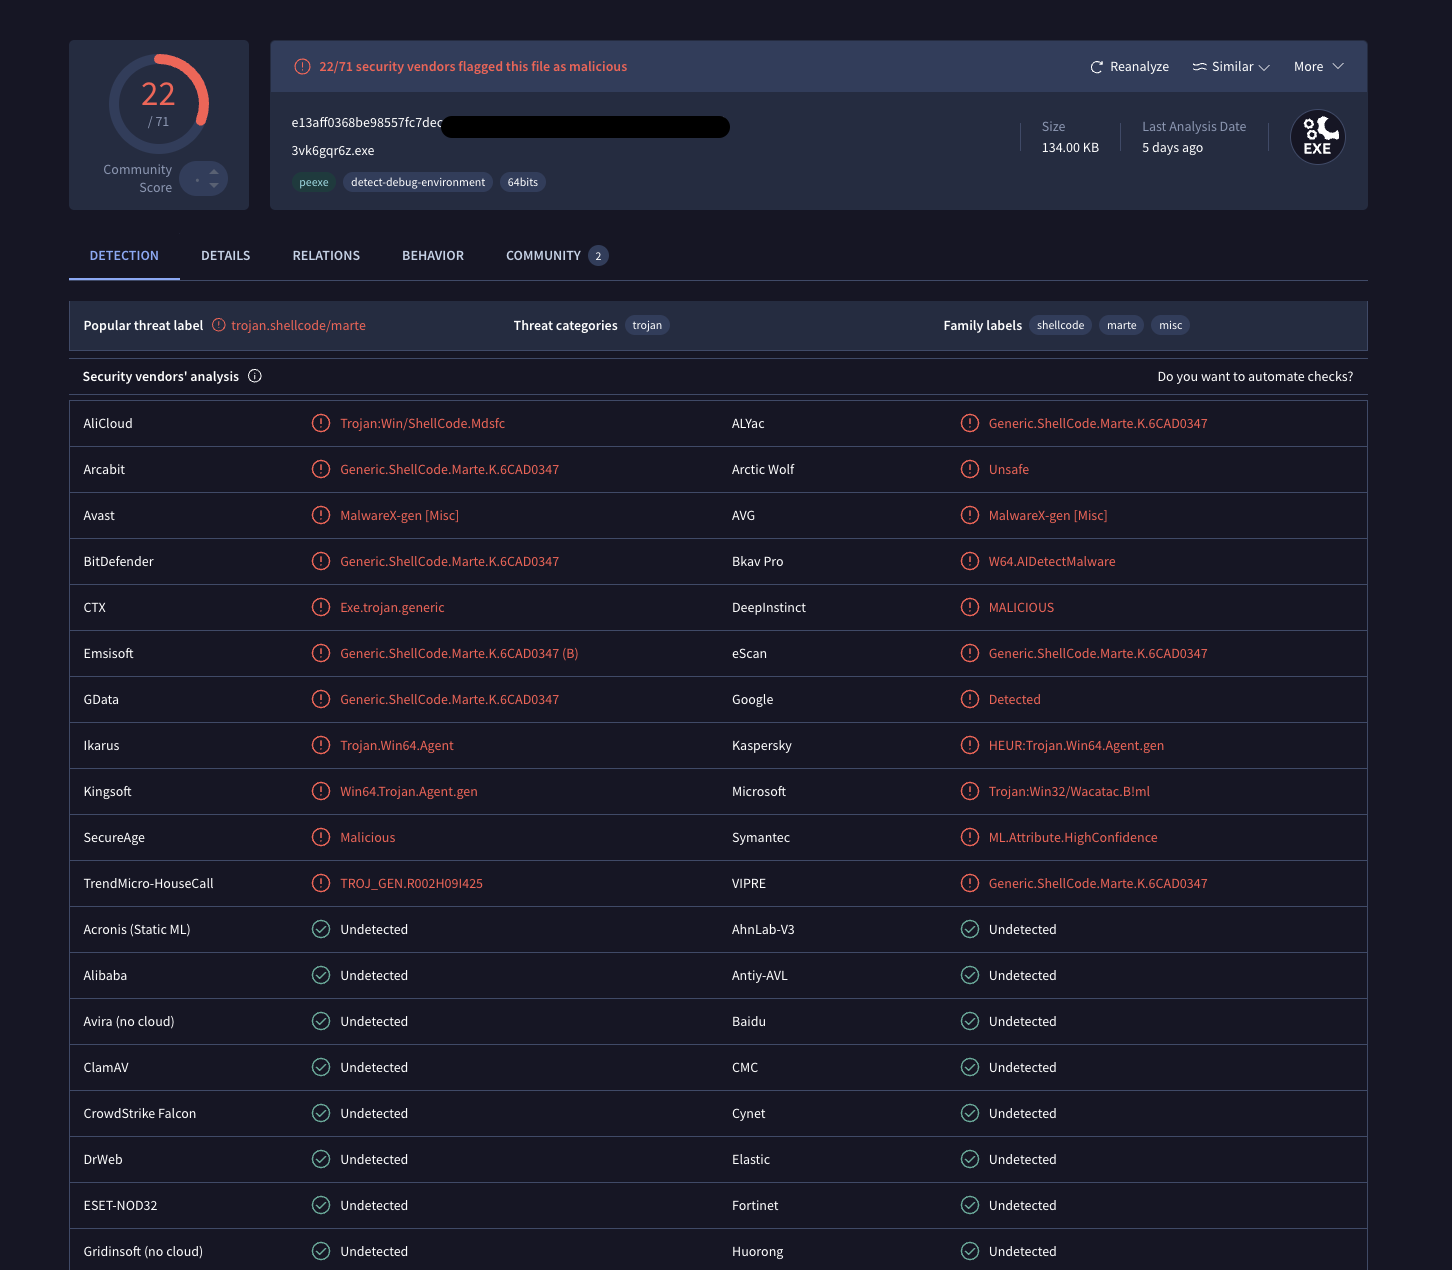Click 'Do you want to automate checks?' link
The height and width of the screenshot is (1270, 1452).
tap(1255, 377)
